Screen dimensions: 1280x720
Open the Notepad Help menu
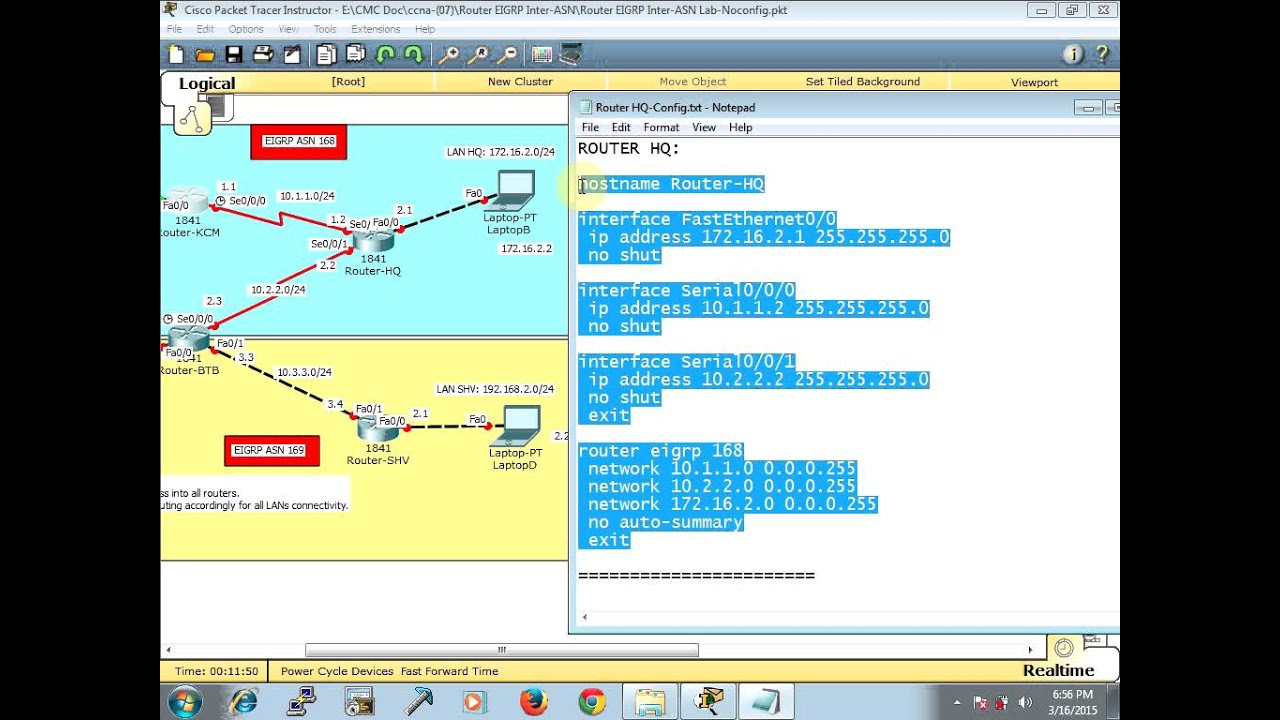click(x=740, y=127)
